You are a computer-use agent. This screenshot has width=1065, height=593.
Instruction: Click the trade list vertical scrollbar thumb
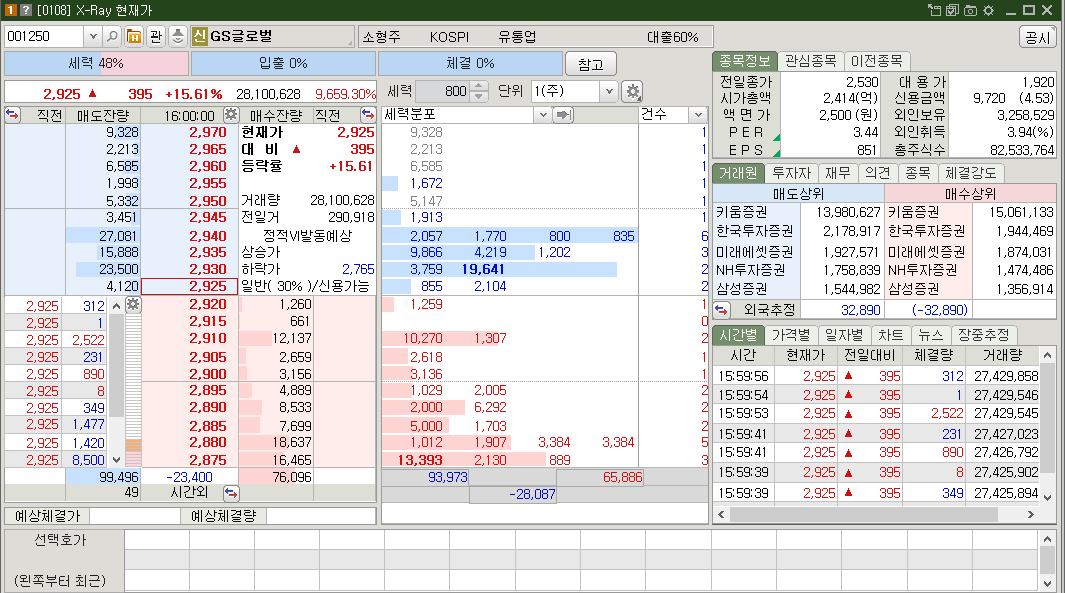click(117, 365)
